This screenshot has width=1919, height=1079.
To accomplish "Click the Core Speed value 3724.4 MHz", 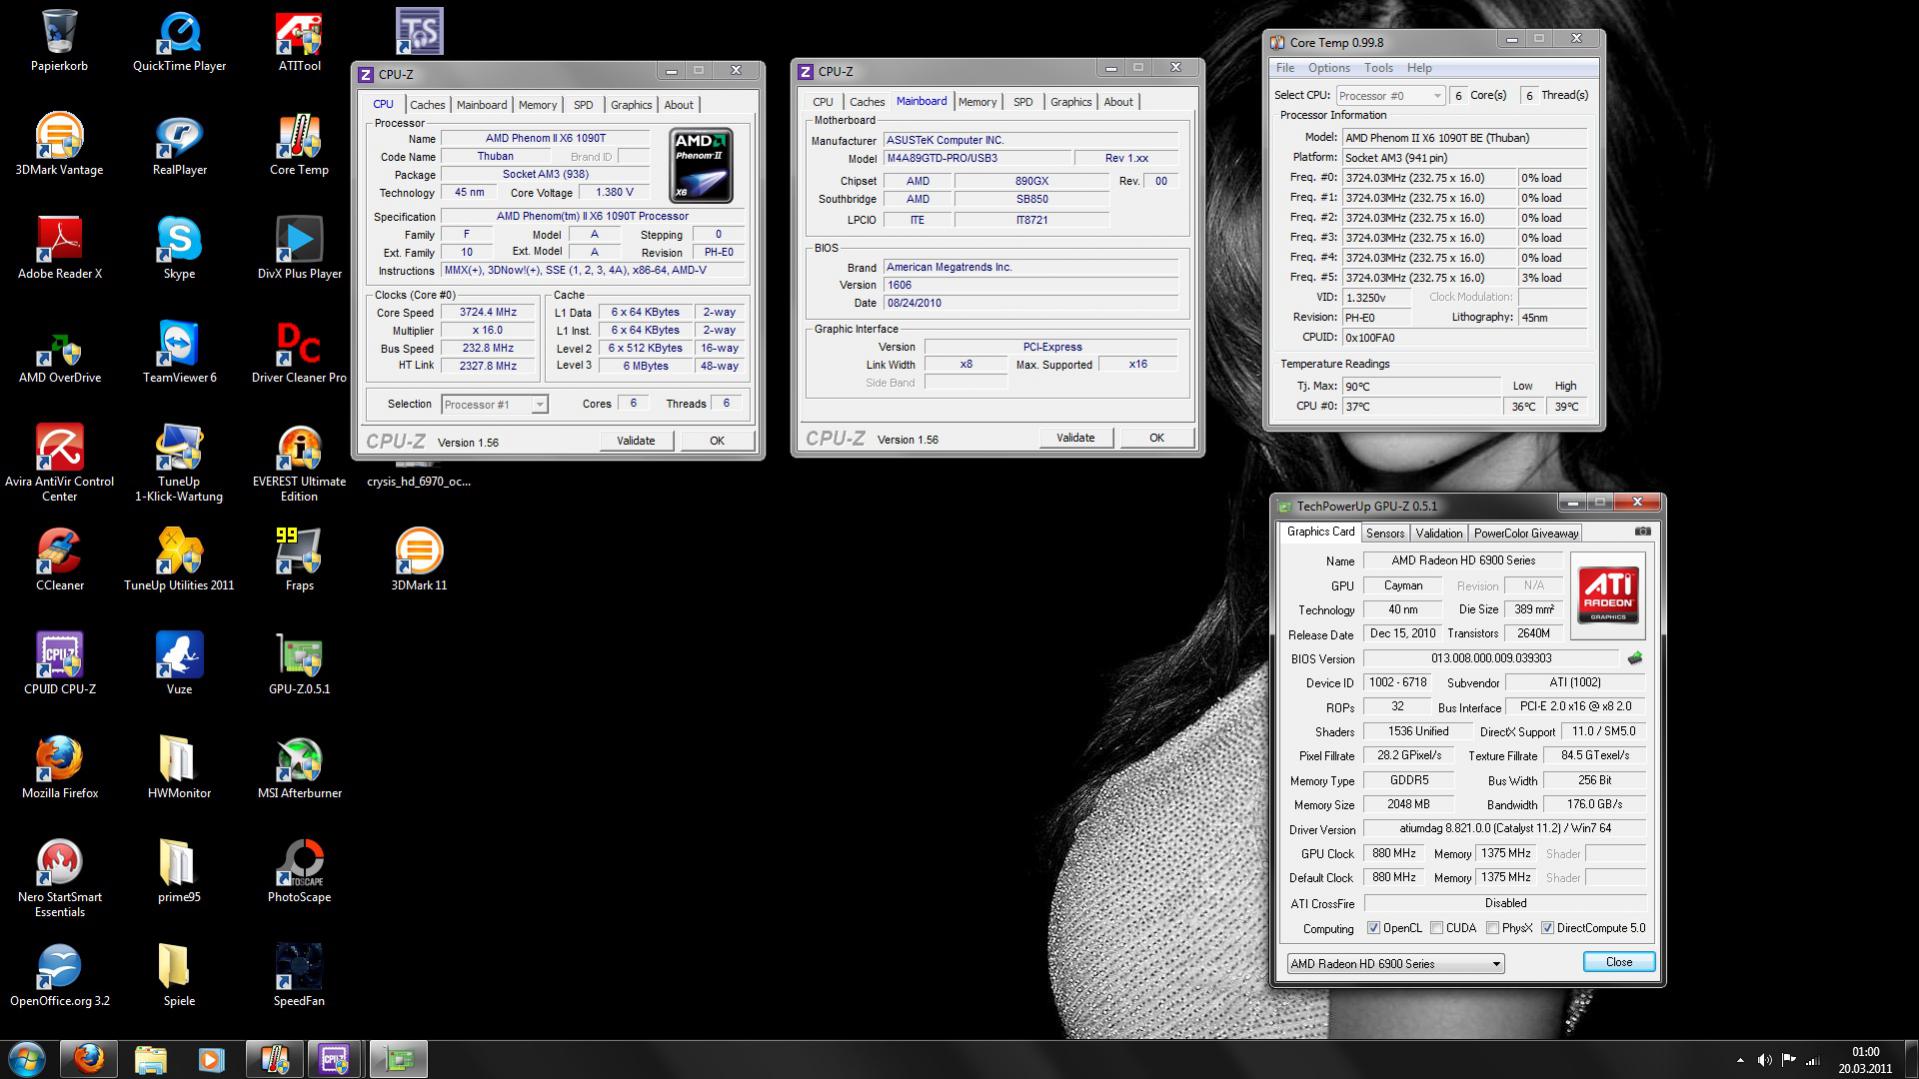I will (x=488, y=313).
